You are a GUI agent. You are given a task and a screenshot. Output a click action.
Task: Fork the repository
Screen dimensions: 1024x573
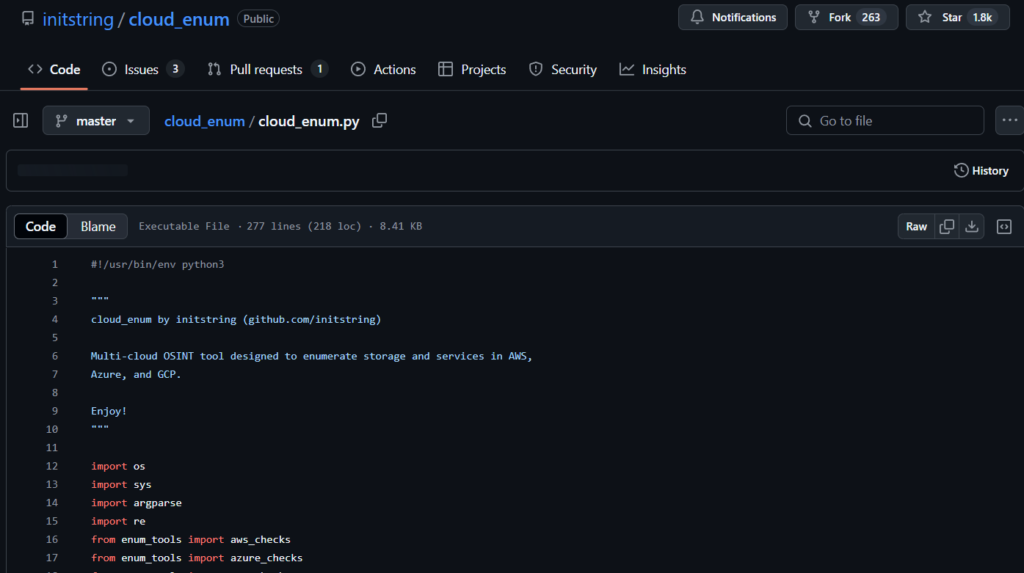846,18
